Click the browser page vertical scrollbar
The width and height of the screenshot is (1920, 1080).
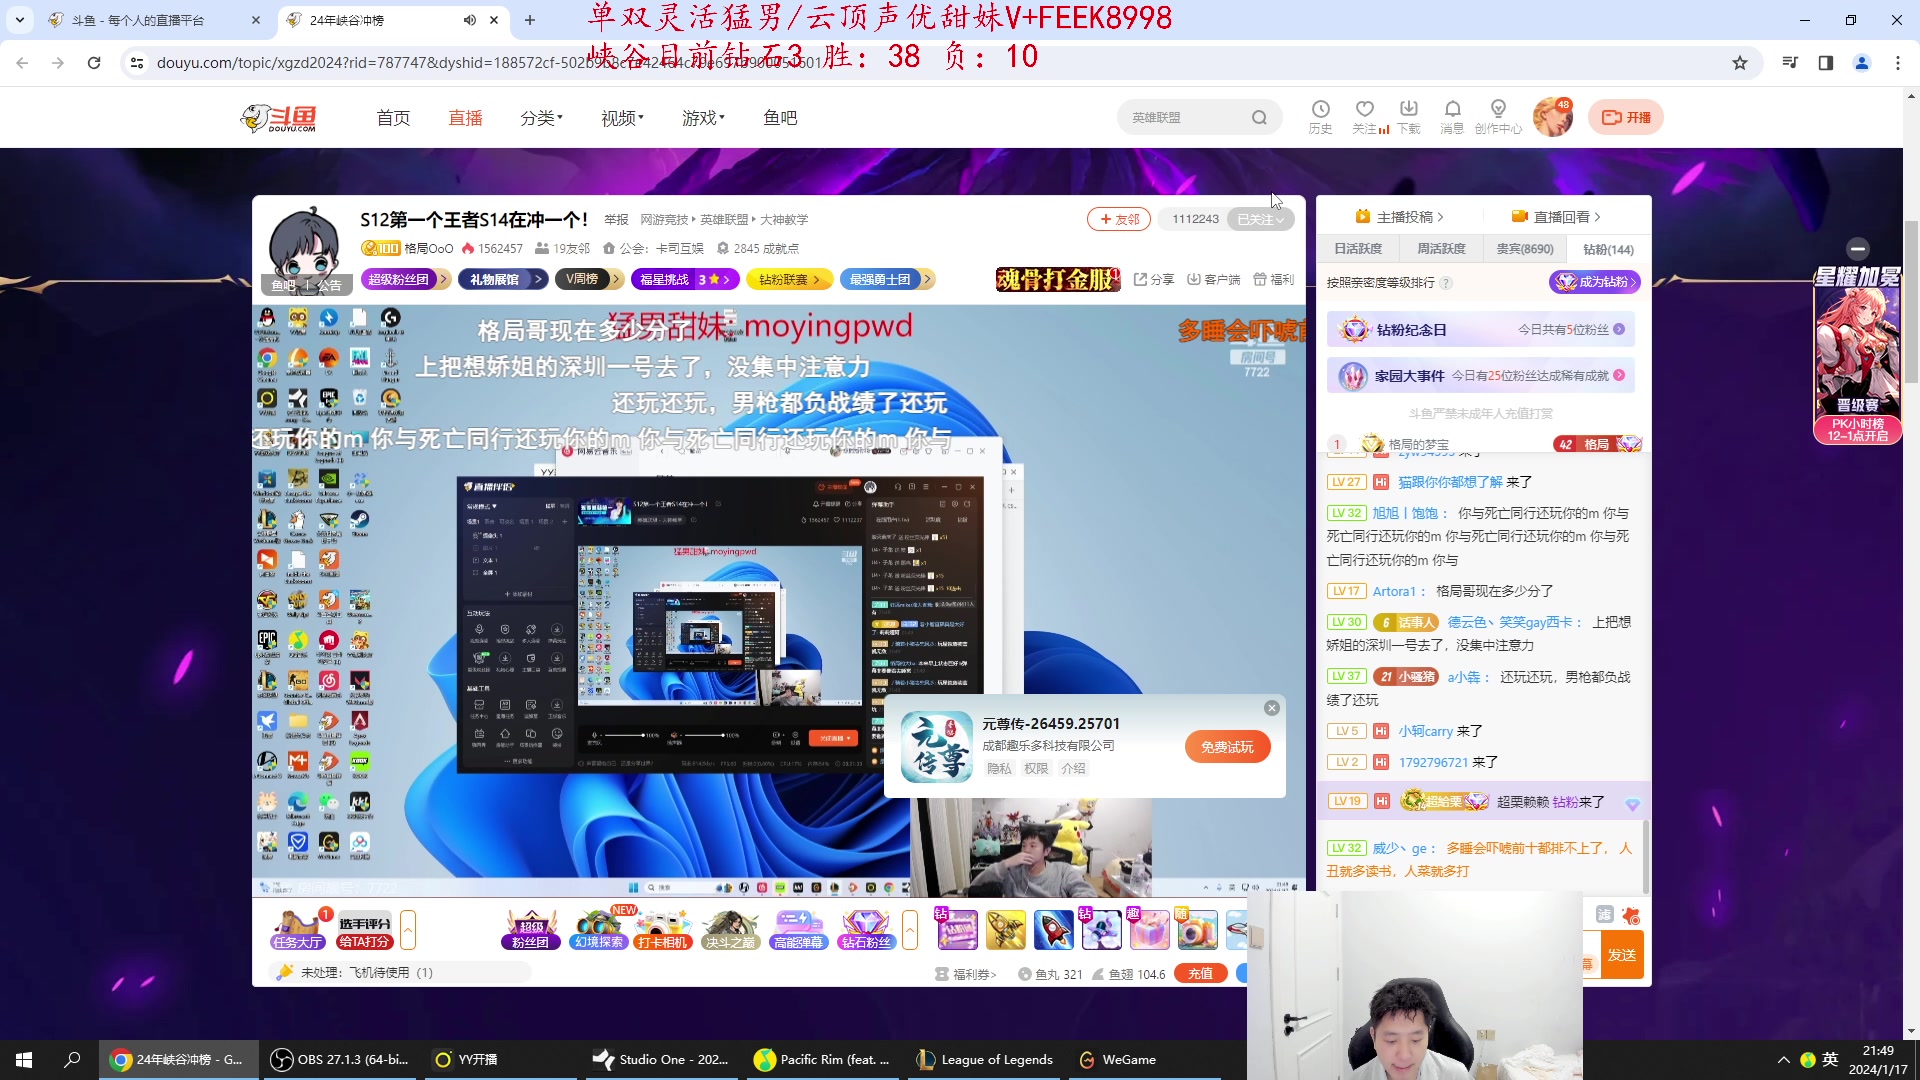tap(1911, 300)
